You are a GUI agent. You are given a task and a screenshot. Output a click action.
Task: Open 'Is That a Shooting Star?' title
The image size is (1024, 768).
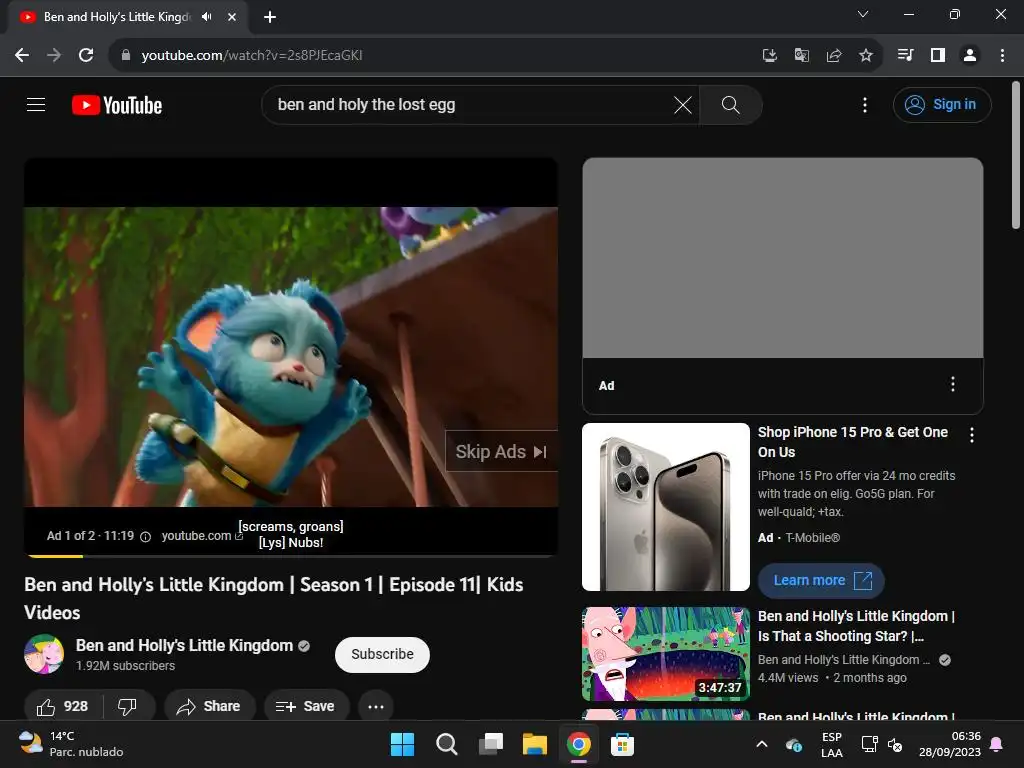[856, 626]
